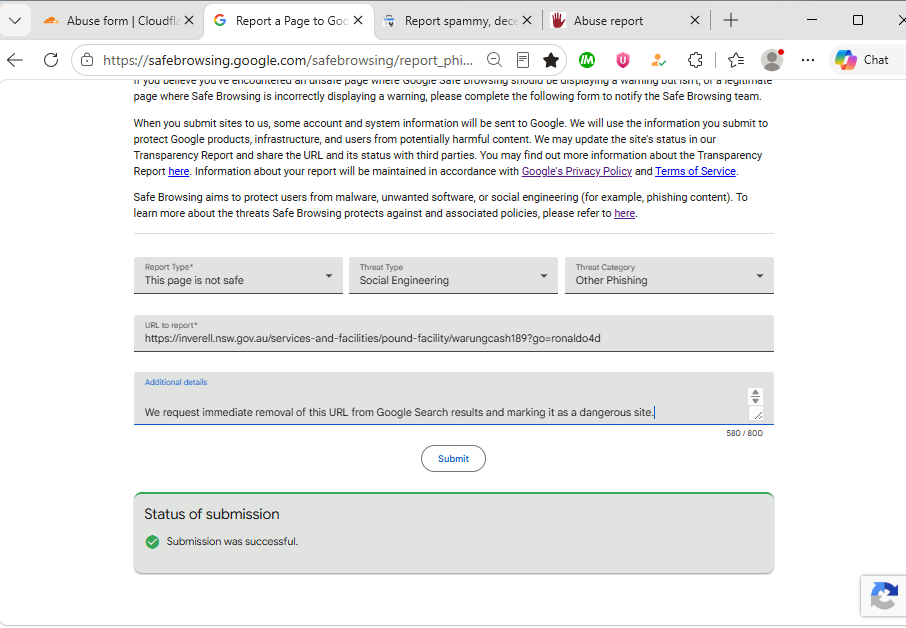Image resolution: width=906 pixels, height=628 pixels.
Task: Click the '580 / 800' character counter
Action: pos(744,433)
